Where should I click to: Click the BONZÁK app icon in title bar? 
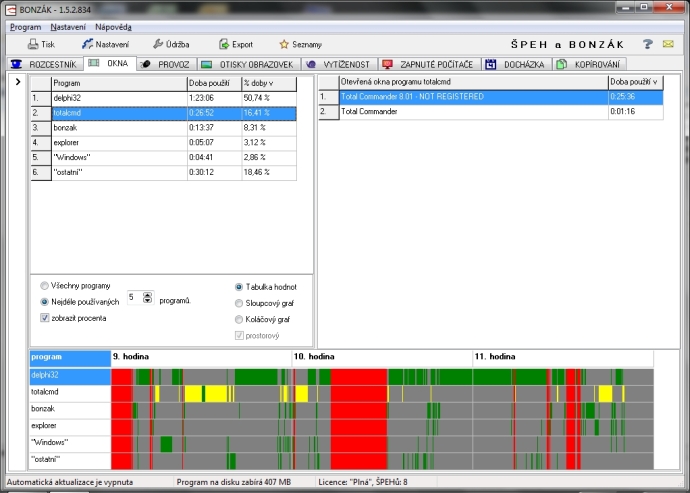[x=11, y=9]
